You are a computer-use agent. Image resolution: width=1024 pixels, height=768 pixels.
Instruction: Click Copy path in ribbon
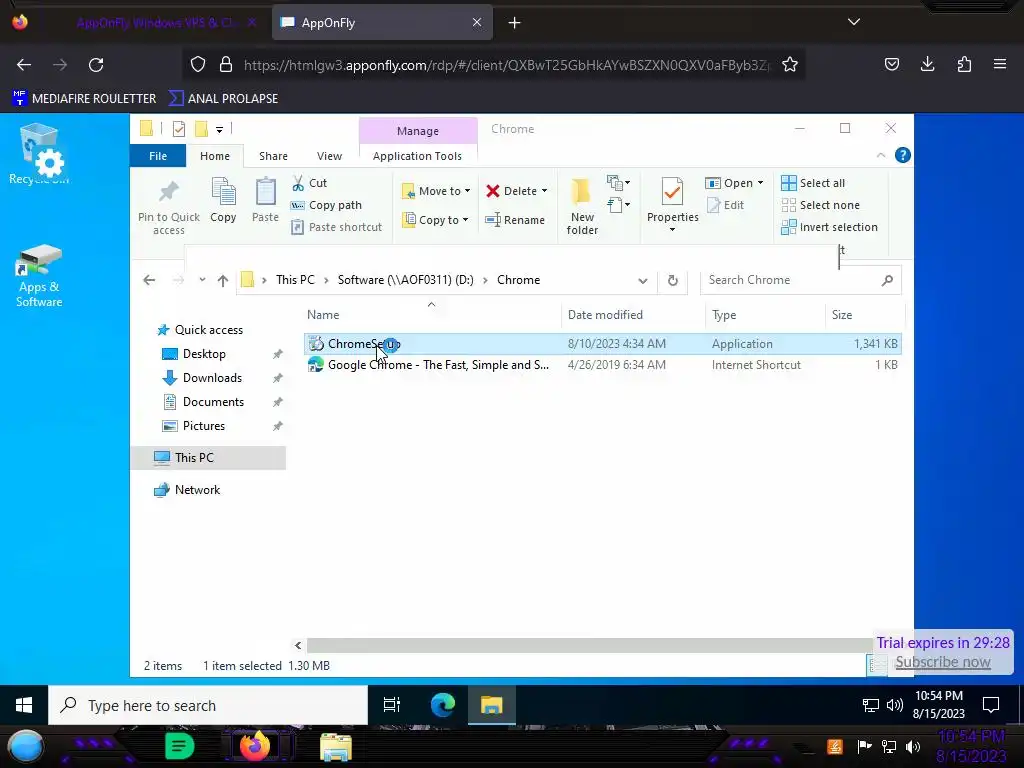click(327, 205)
